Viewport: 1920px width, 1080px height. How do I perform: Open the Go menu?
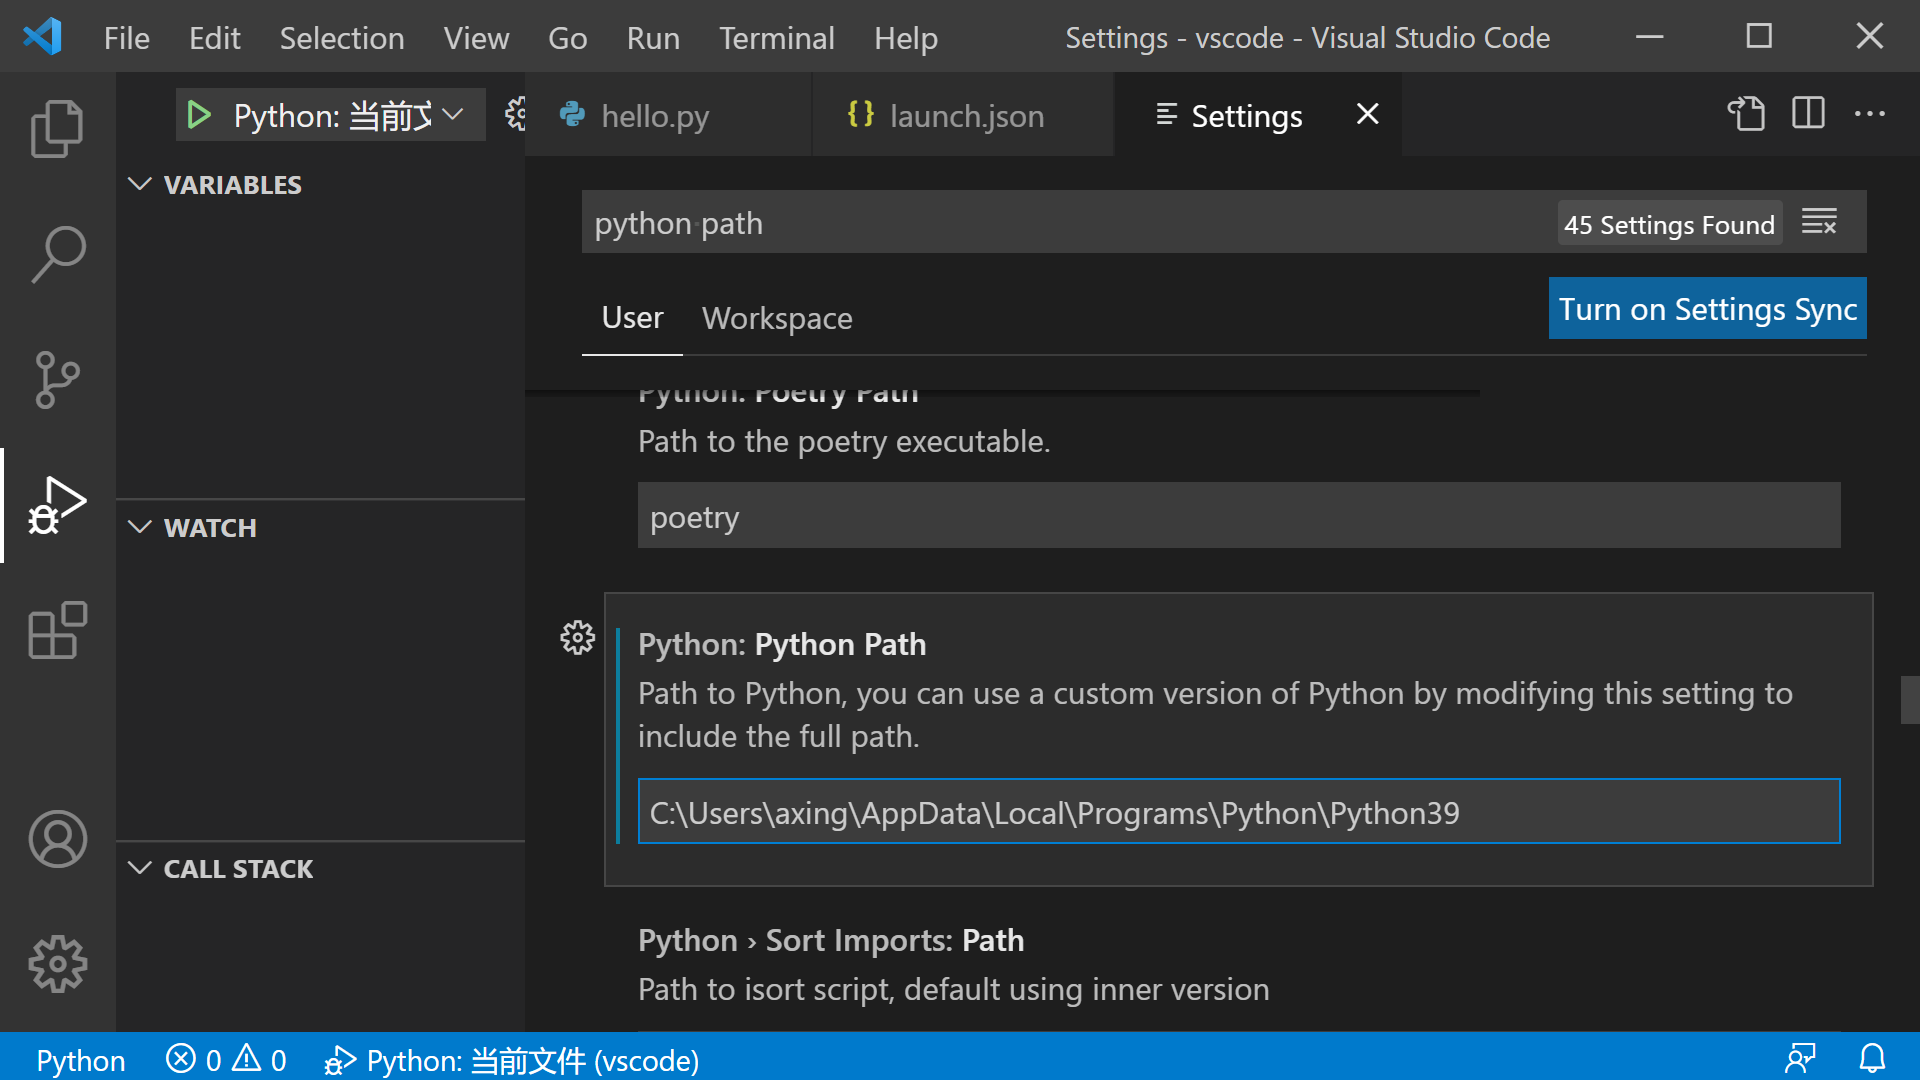[x=567, y=38]
